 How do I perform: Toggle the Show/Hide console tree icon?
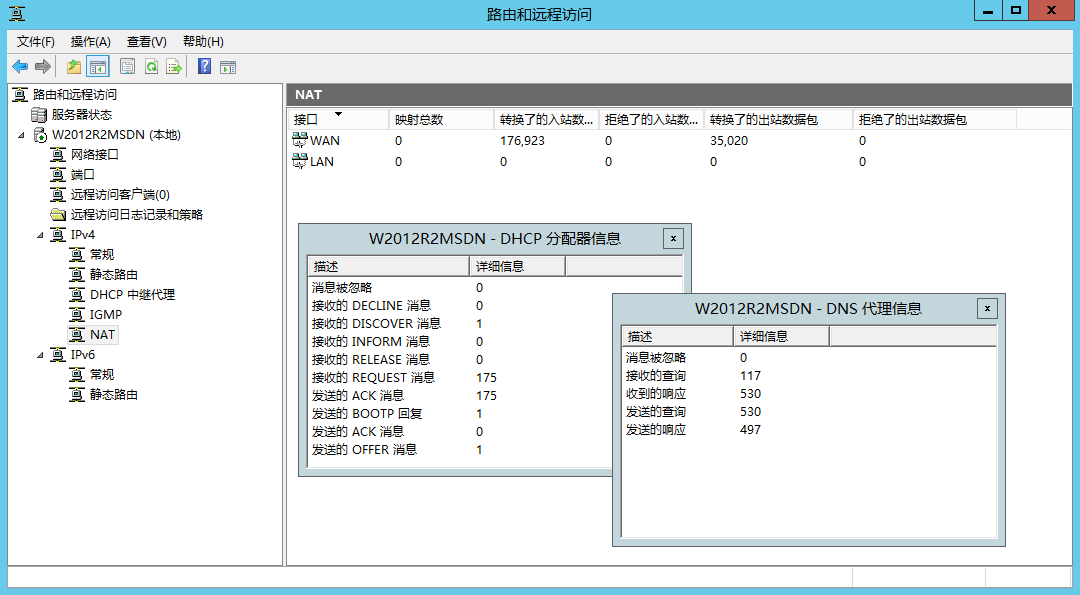click(96, 66)
